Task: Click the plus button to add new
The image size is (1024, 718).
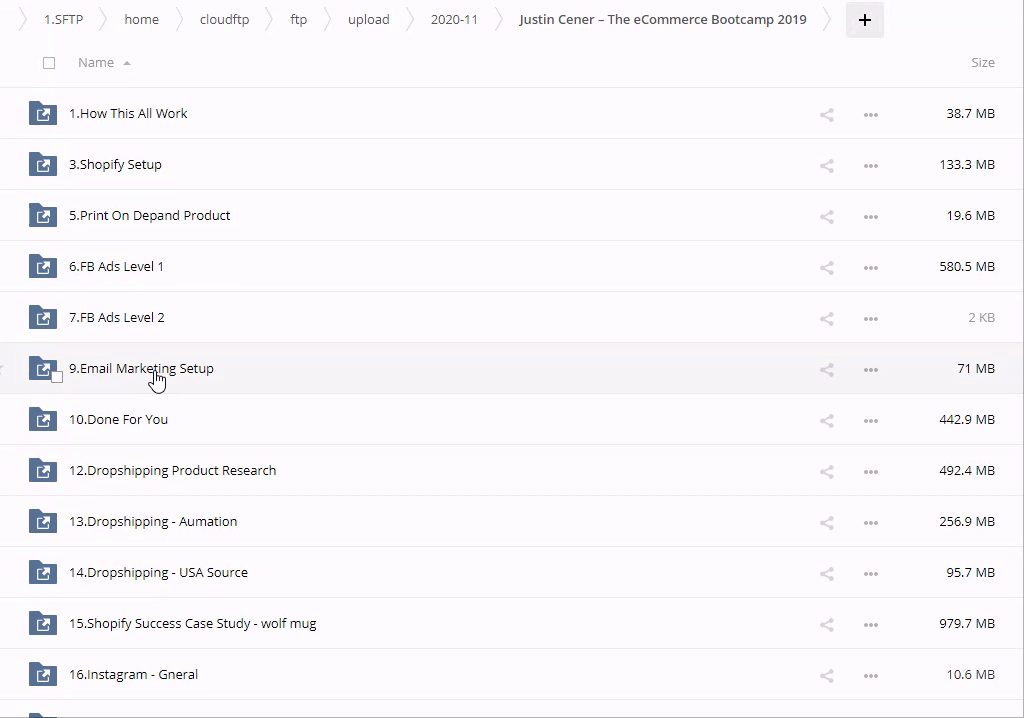Action: tap(864, 20)
